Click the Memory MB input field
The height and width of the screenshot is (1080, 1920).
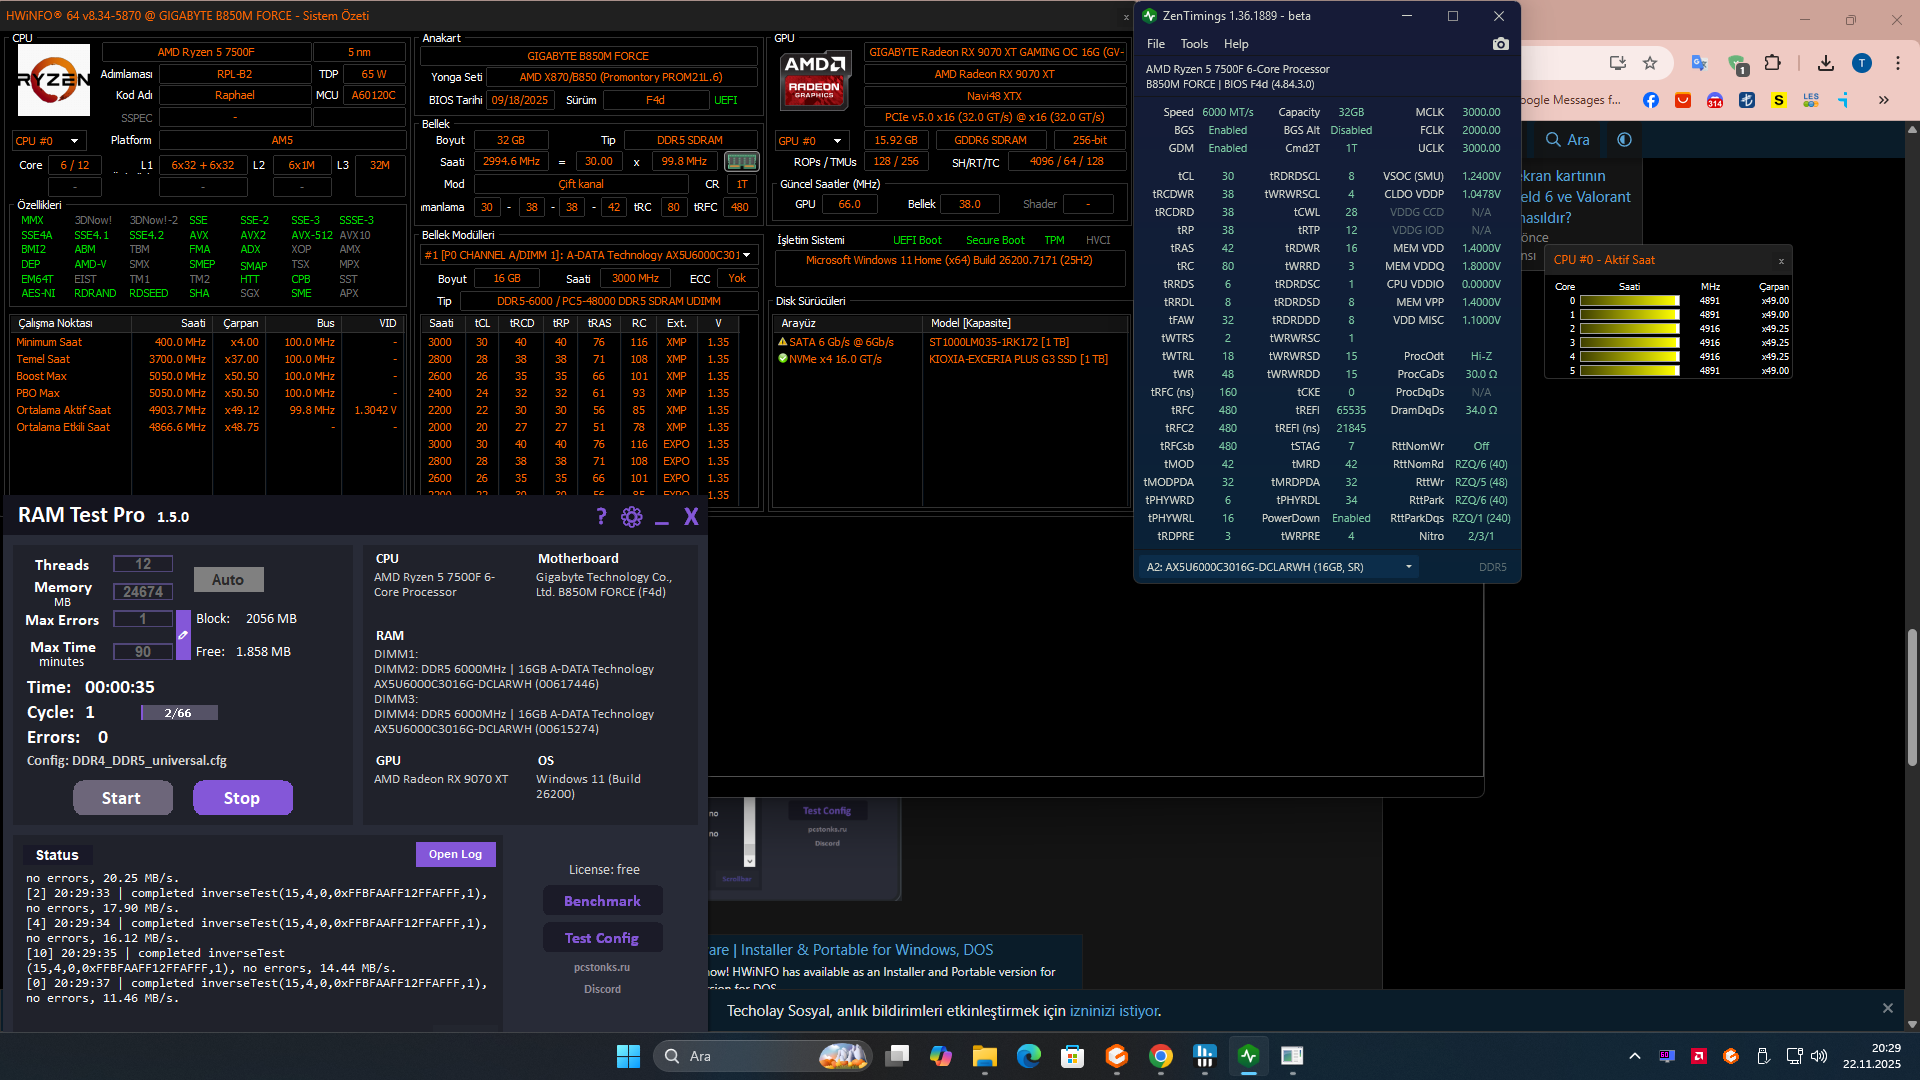point(143,592)
